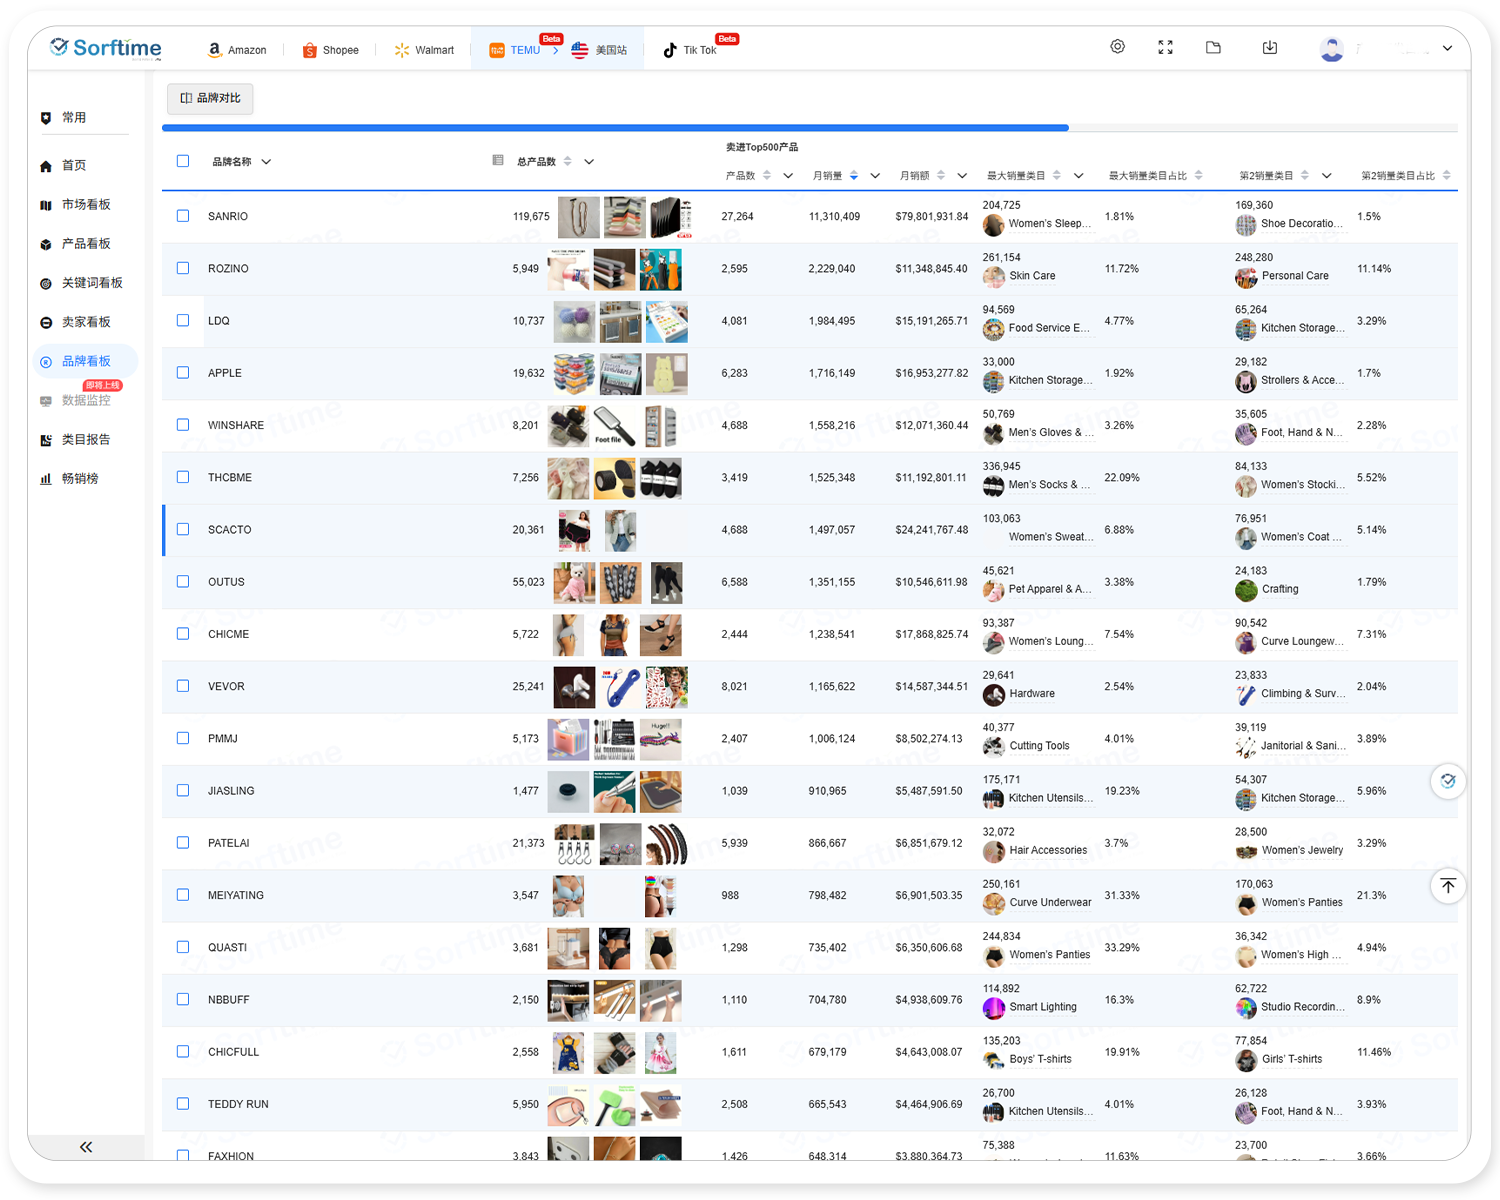Collapse the sidebar with double-chevron icon

tap(86, 1147)
